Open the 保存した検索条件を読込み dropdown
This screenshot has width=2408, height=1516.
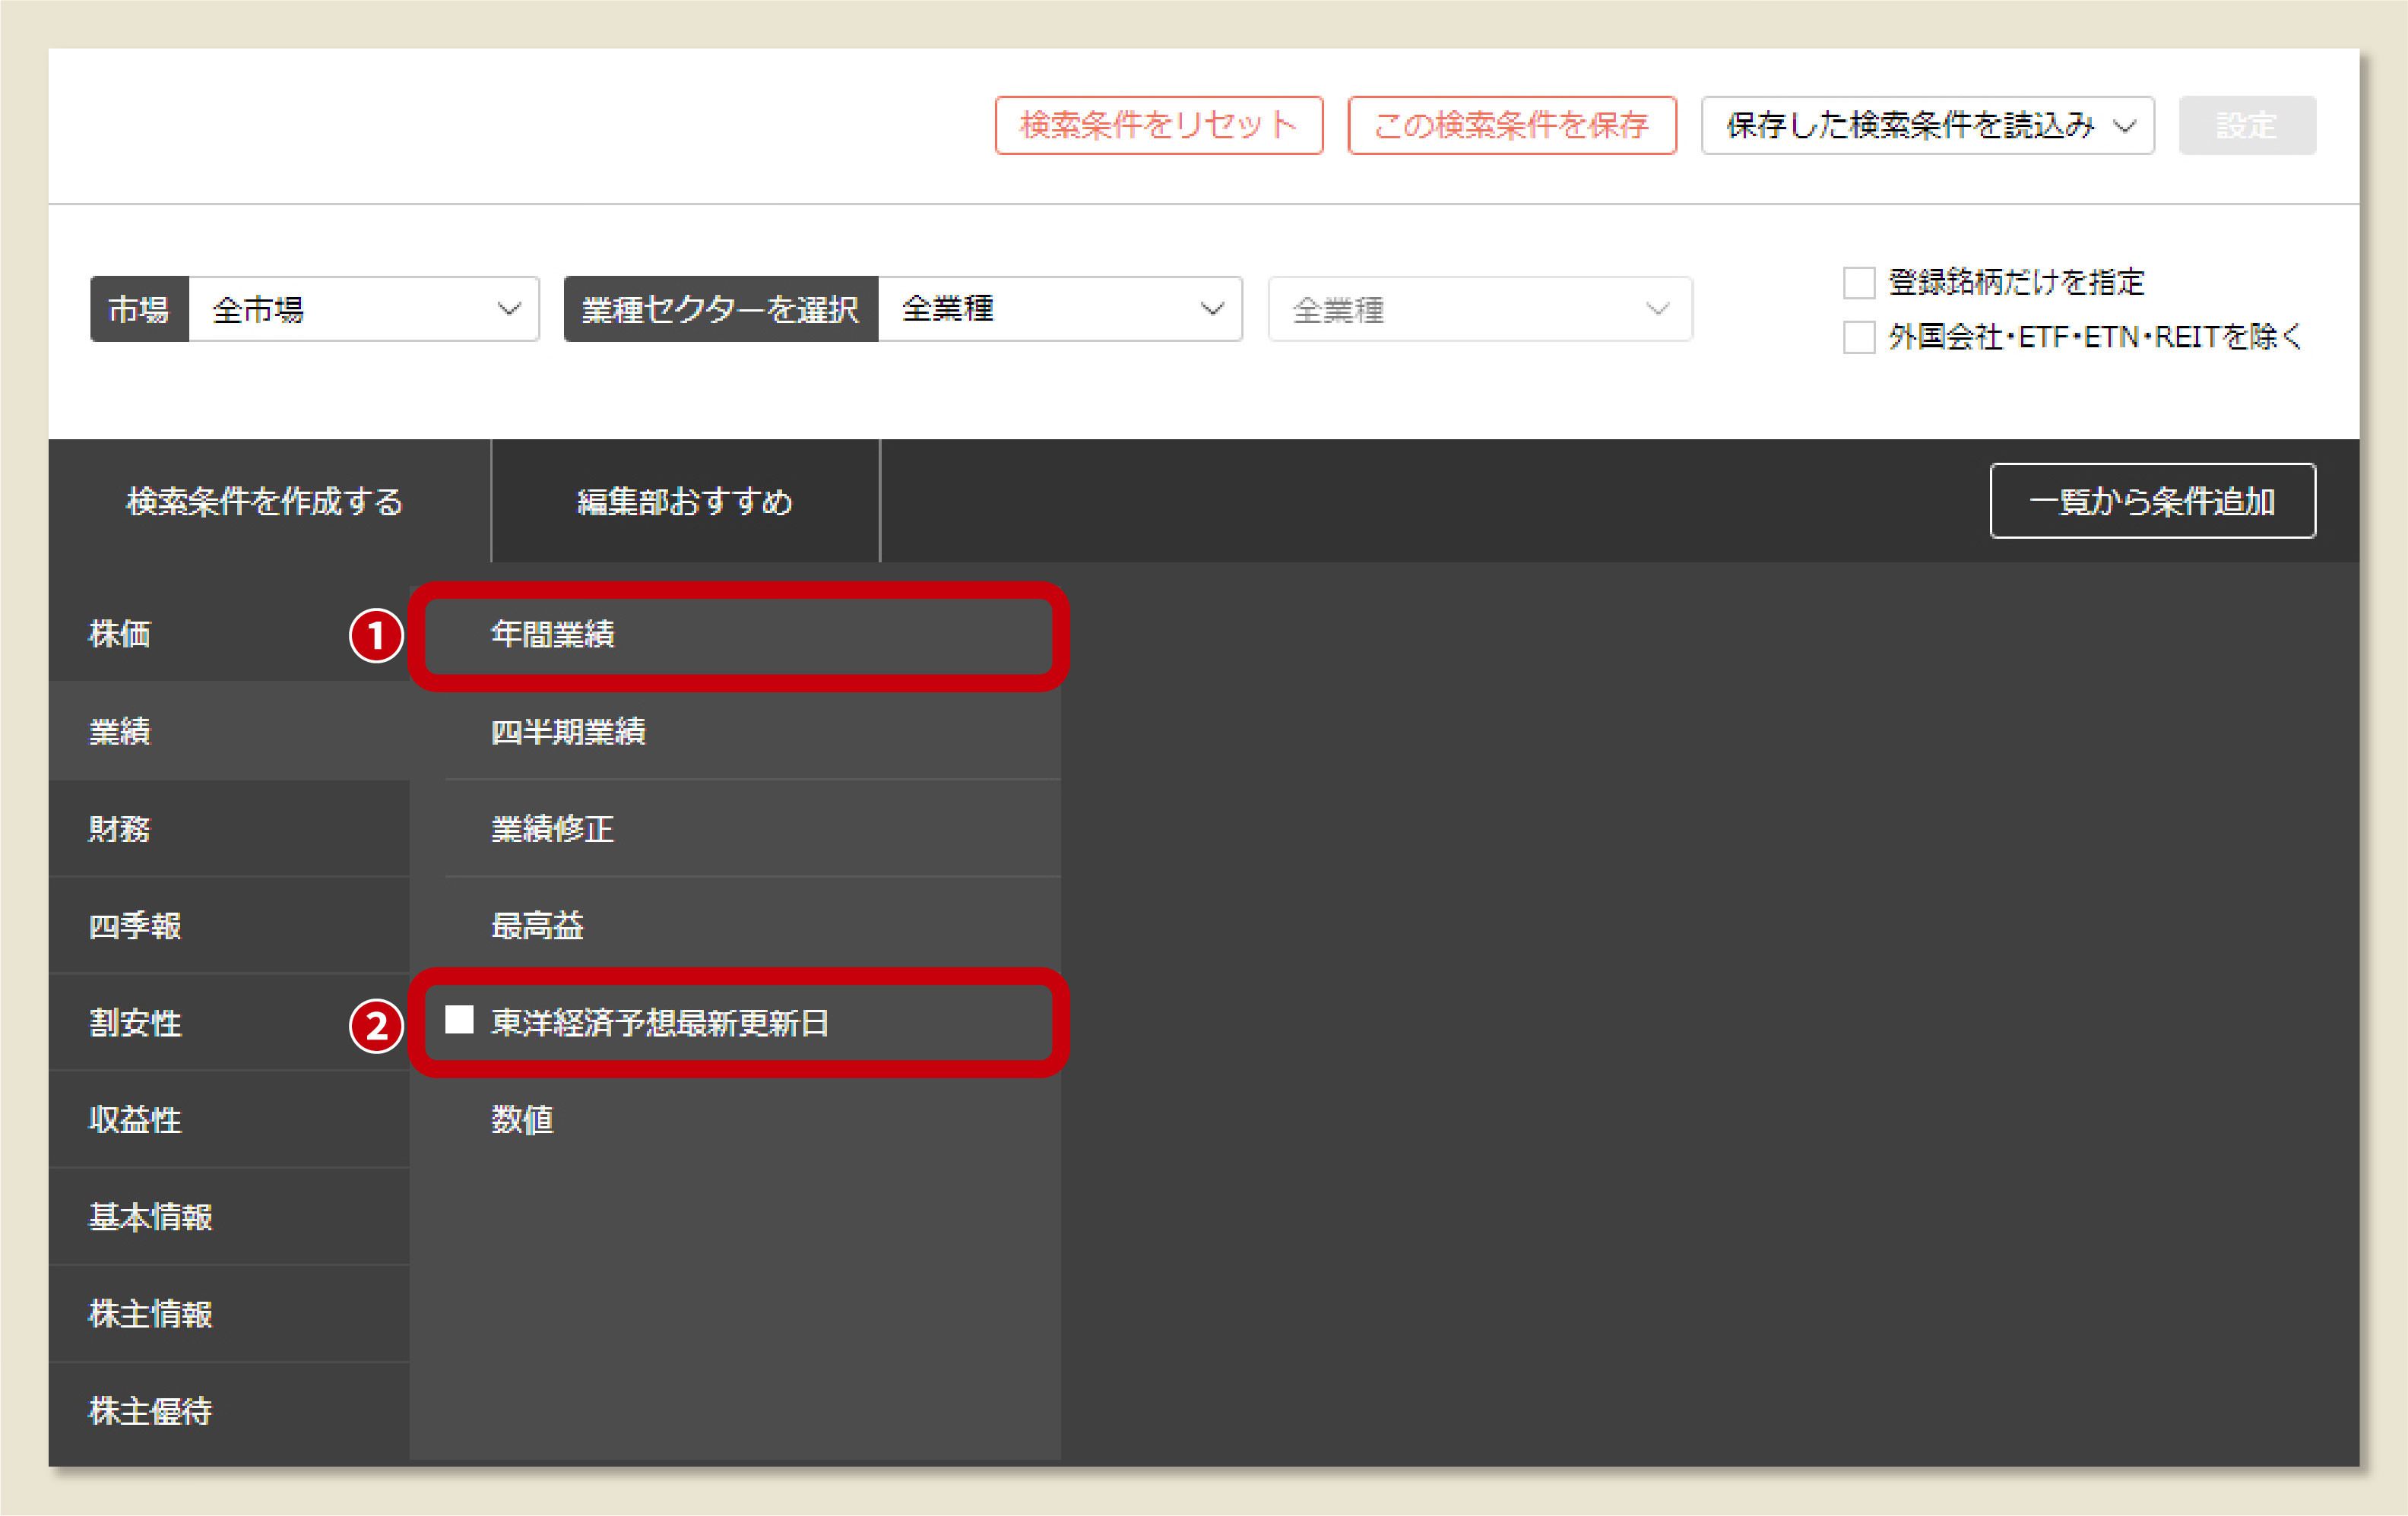(x=1927, y=125)
